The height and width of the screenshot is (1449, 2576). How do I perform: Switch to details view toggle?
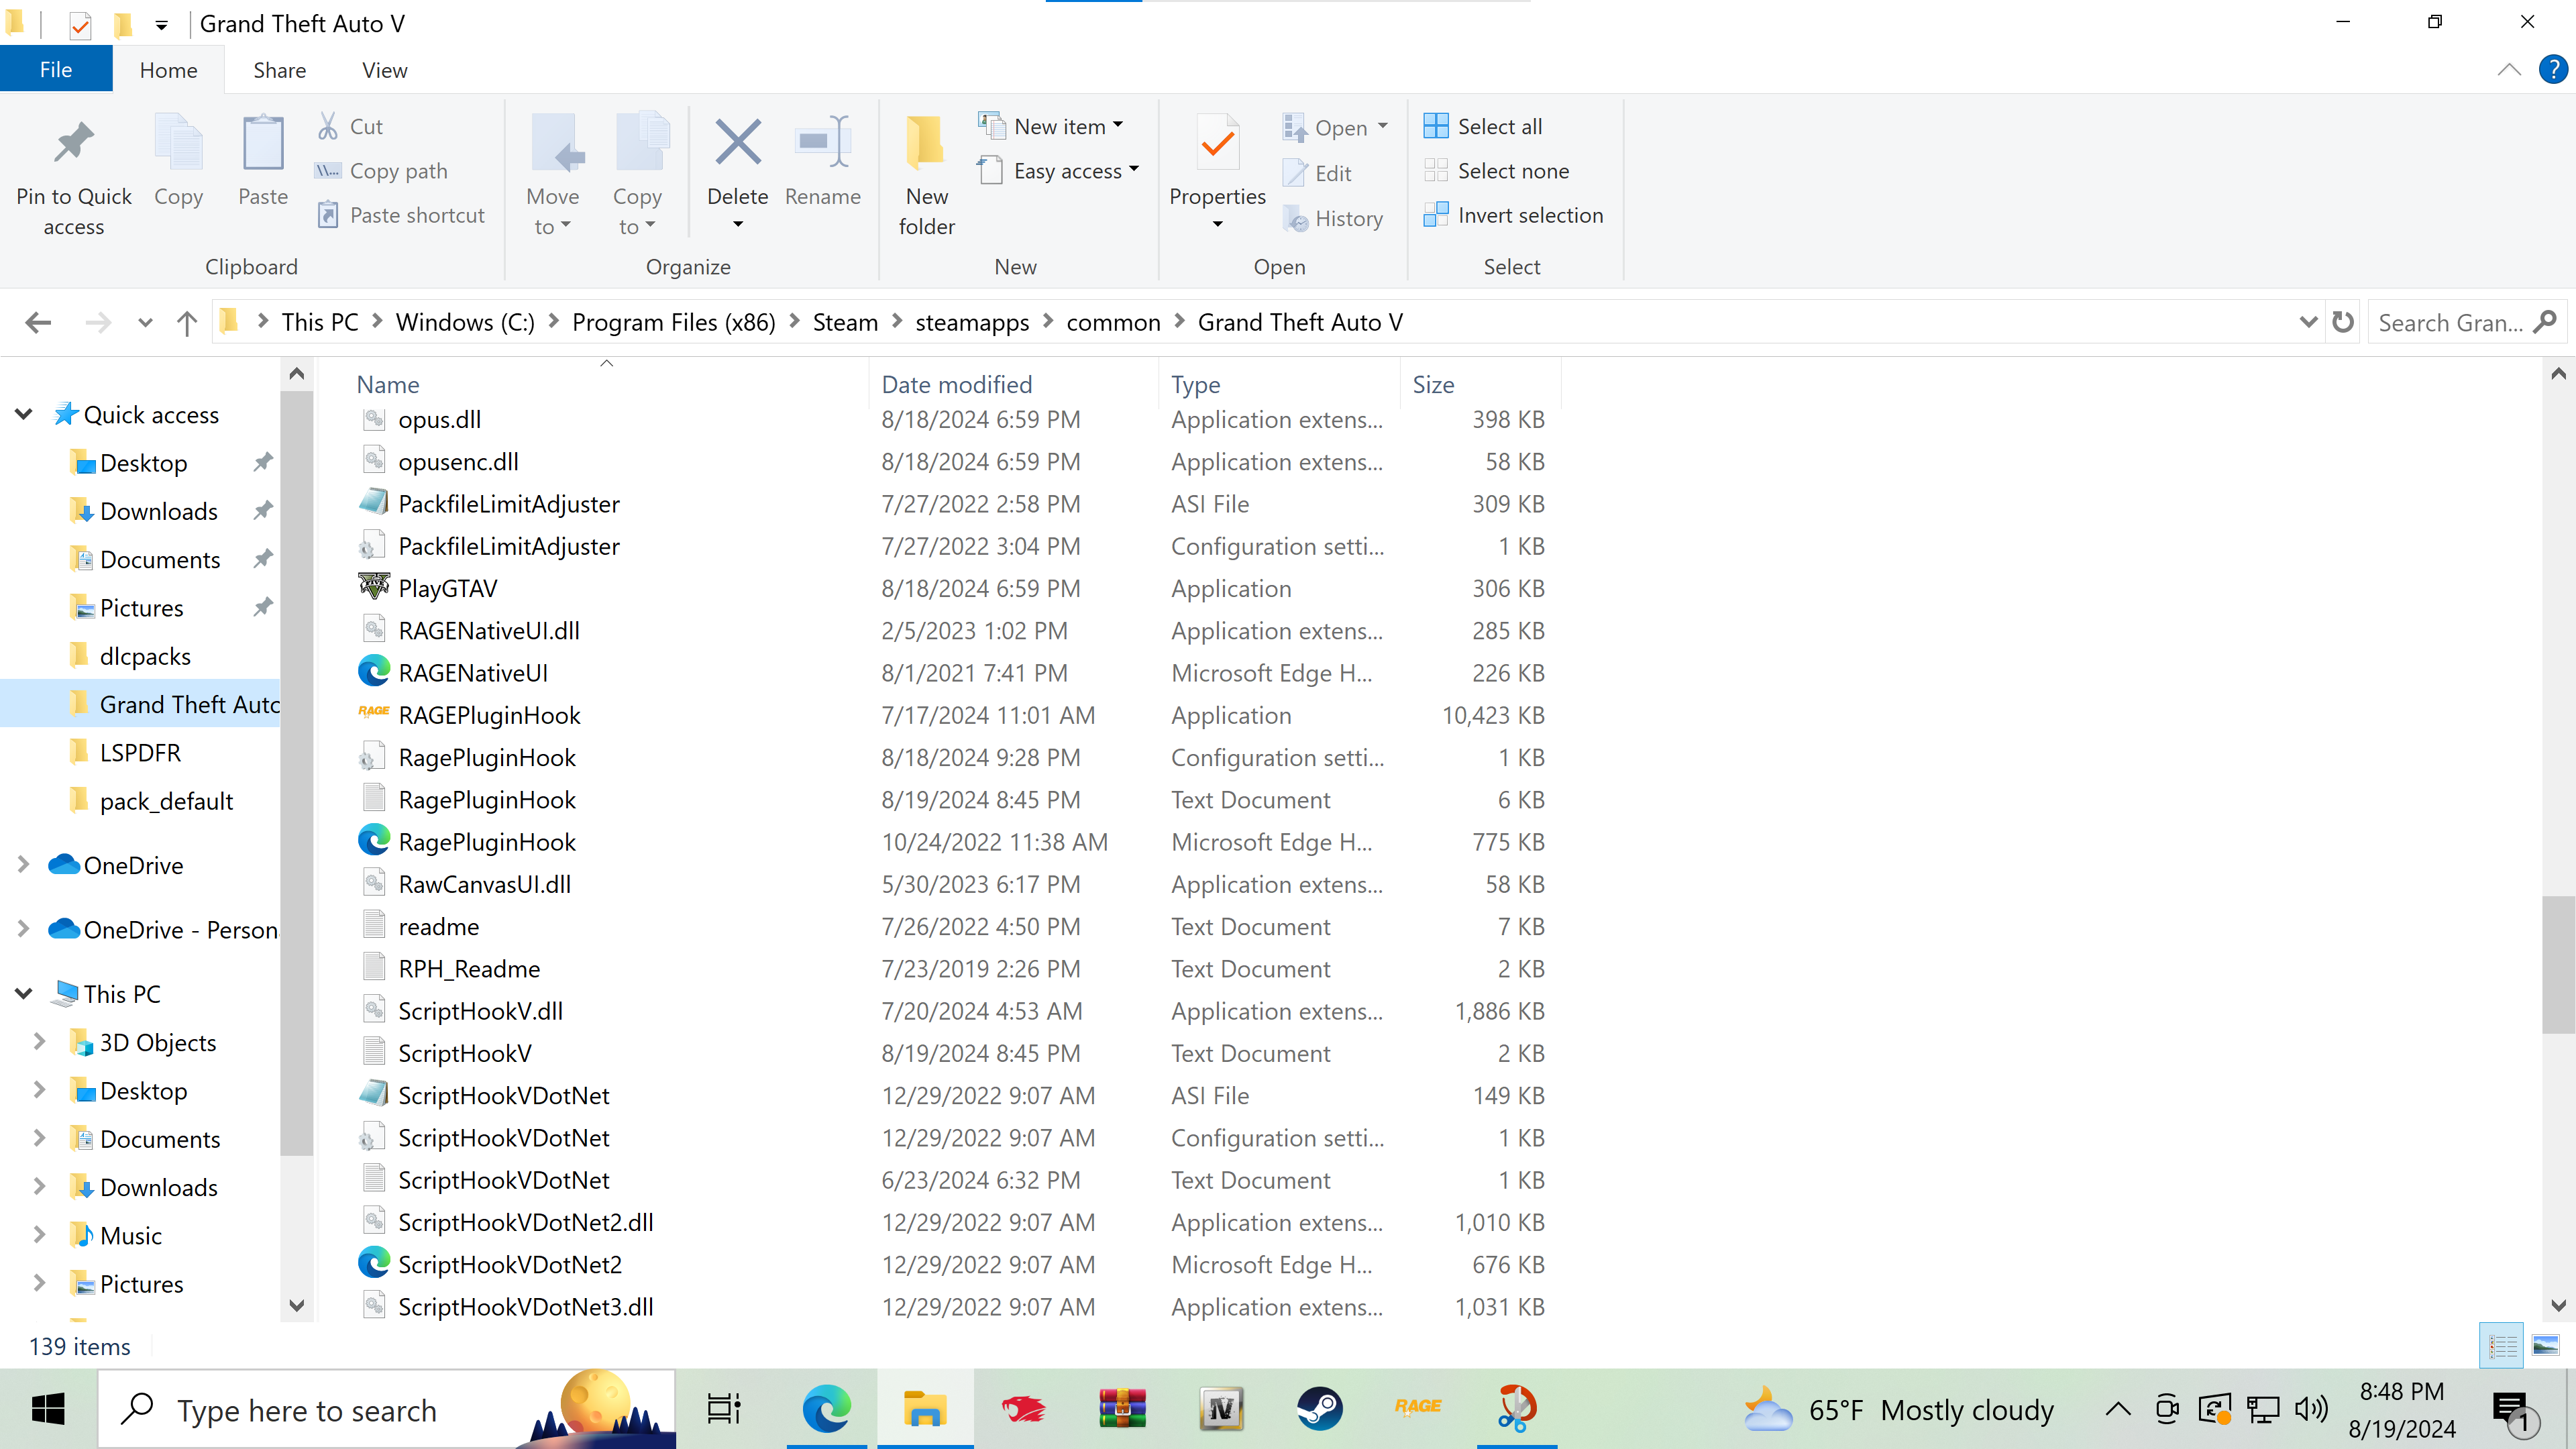coord(2502,1346)
